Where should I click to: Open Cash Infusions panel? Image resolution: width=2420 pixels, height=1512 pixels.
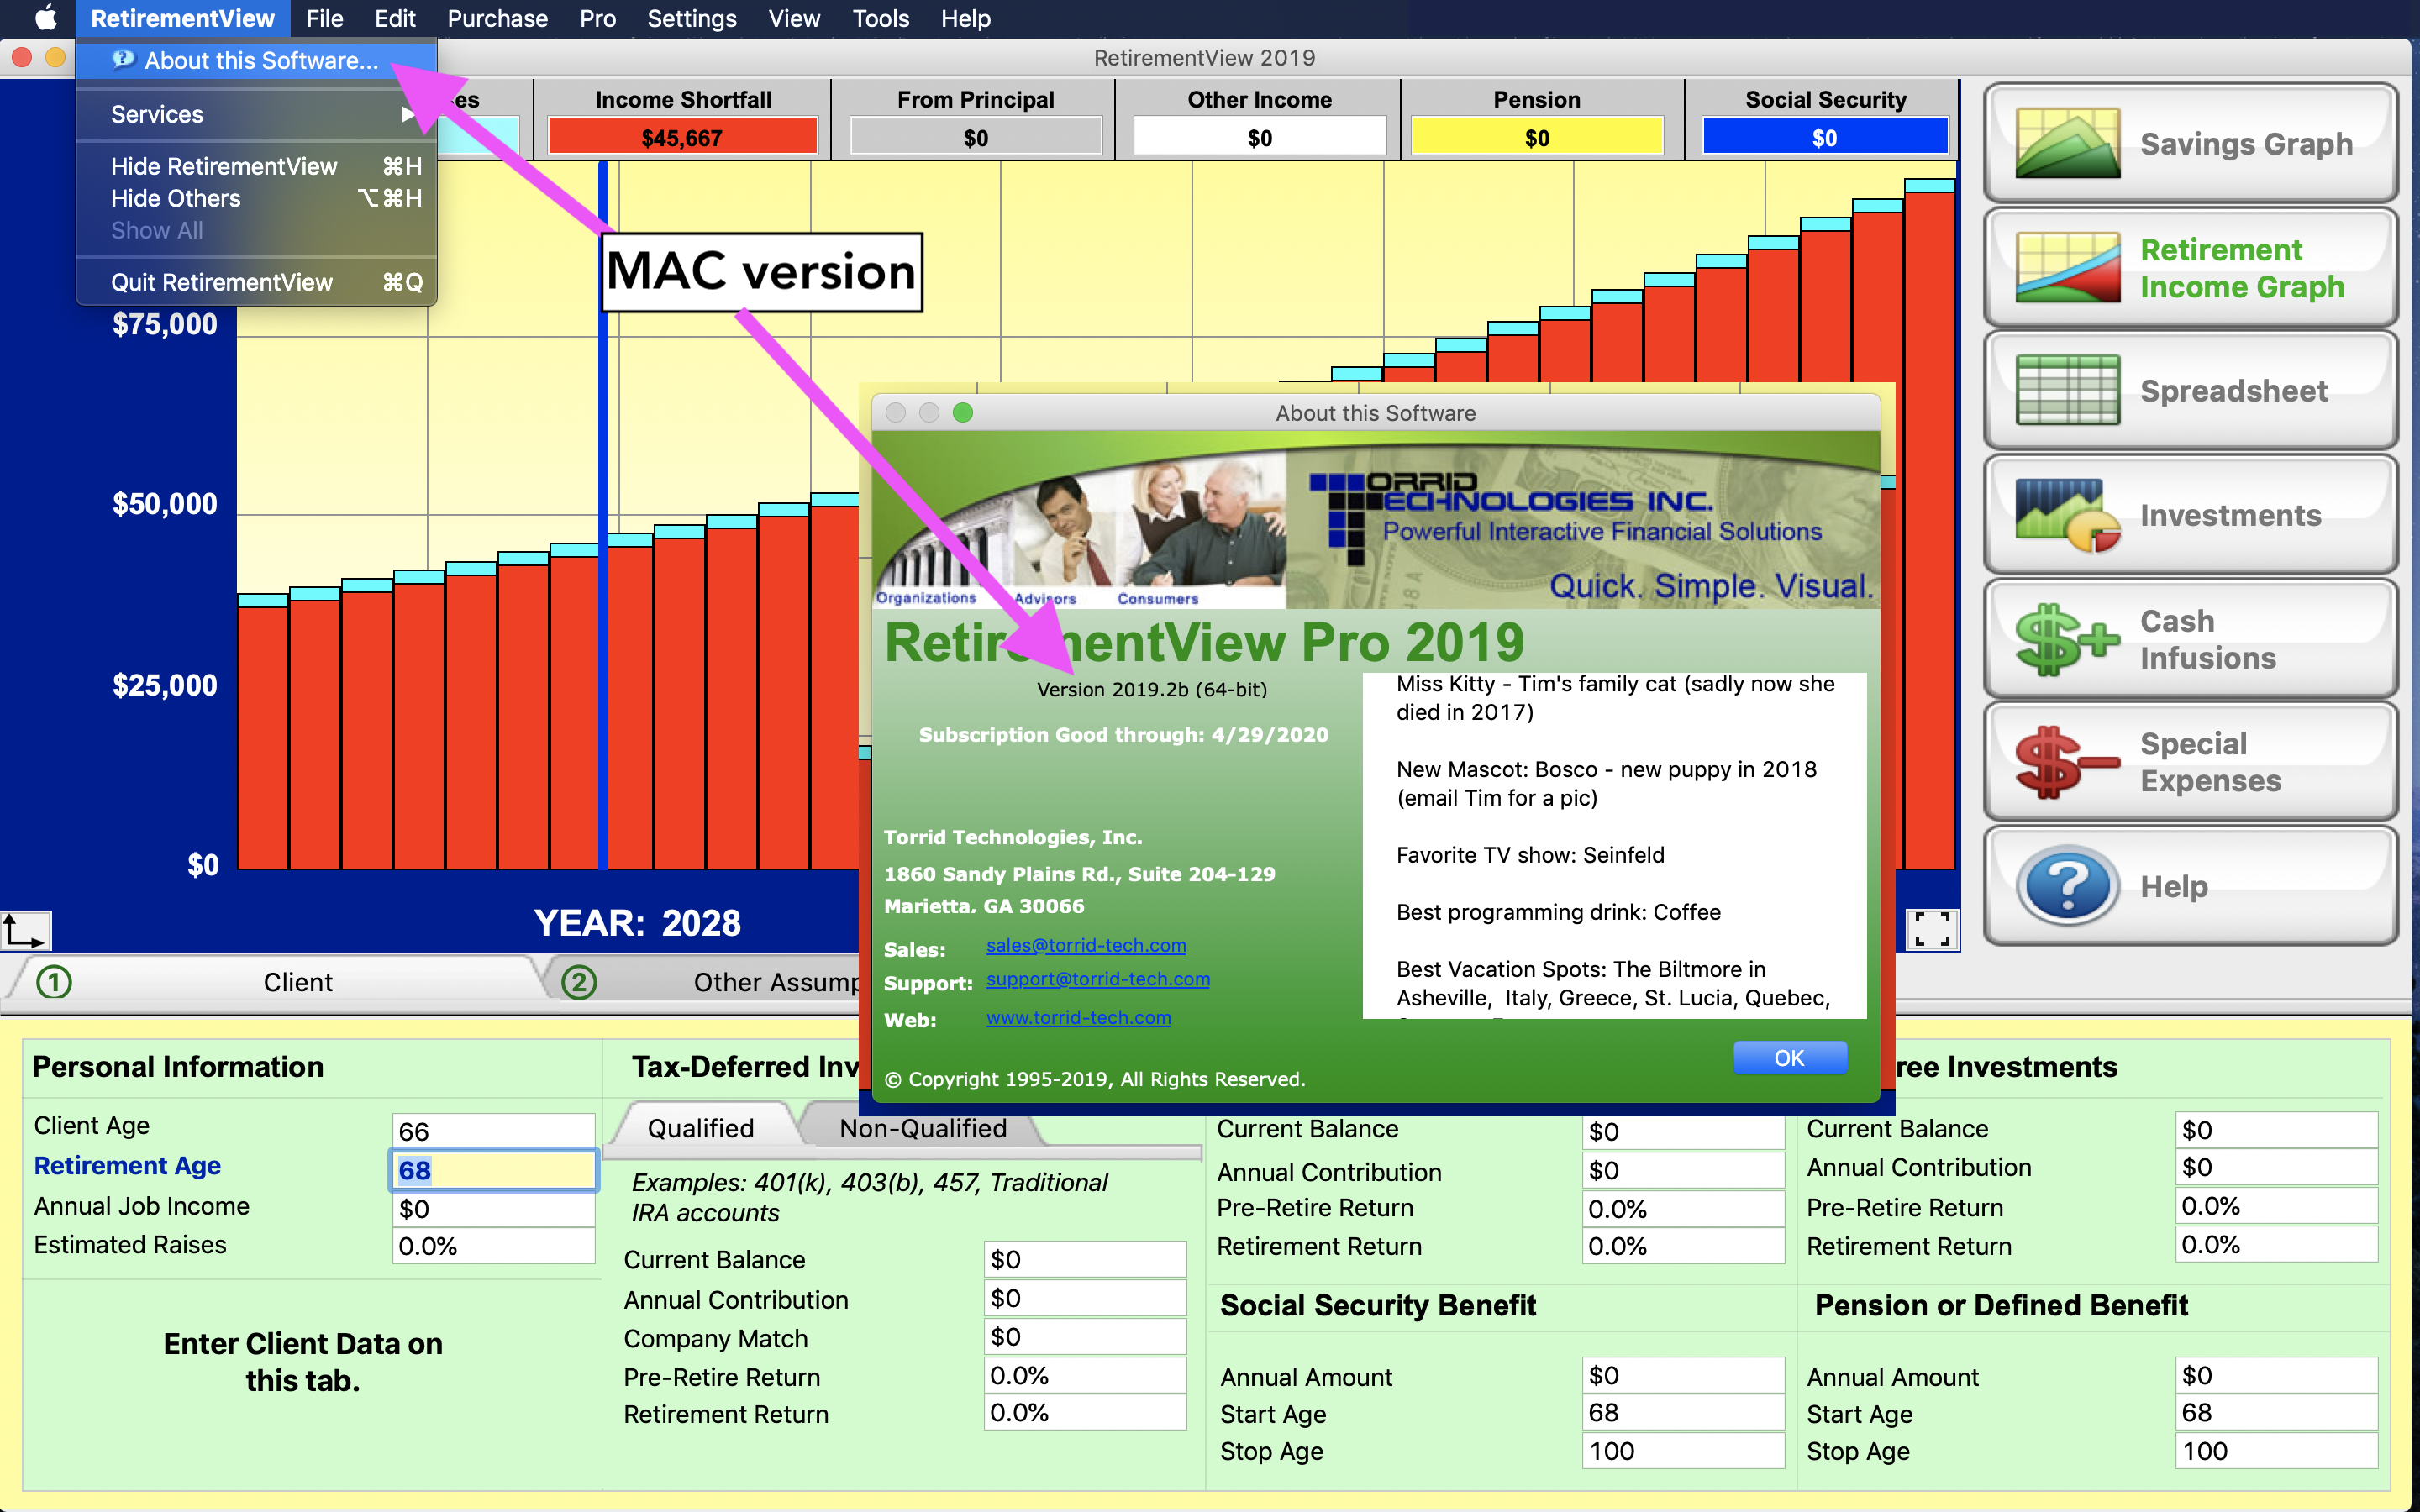(x=2190, y=639)
